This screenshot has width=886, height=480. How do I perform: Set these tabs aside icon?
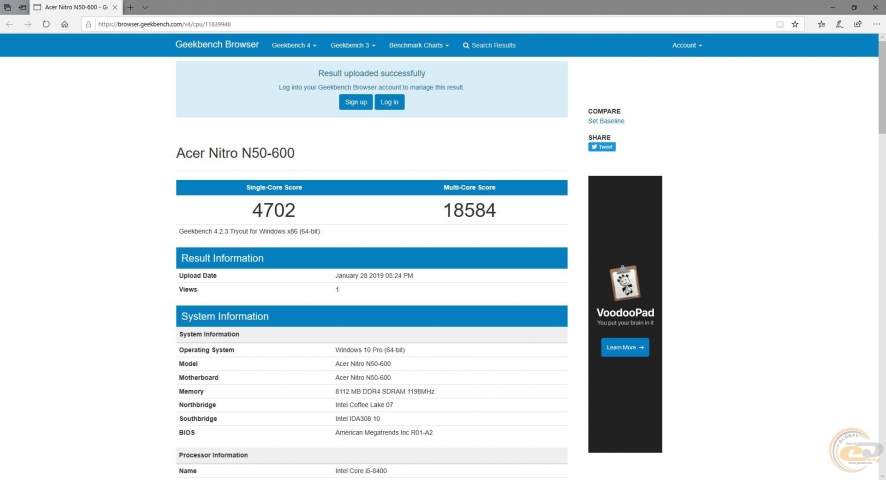[22, 7]
